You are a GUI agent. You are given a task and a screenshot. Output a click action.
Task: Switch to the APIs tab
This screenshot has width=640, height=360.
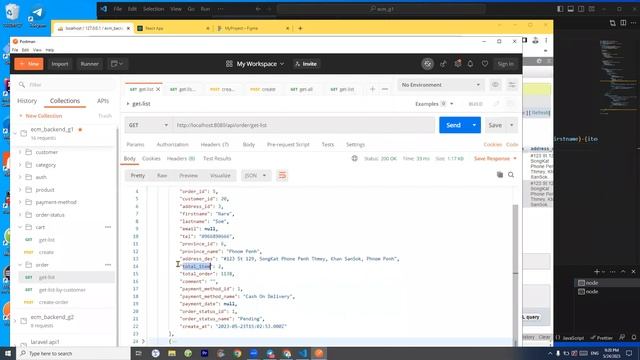coord(103,101)
